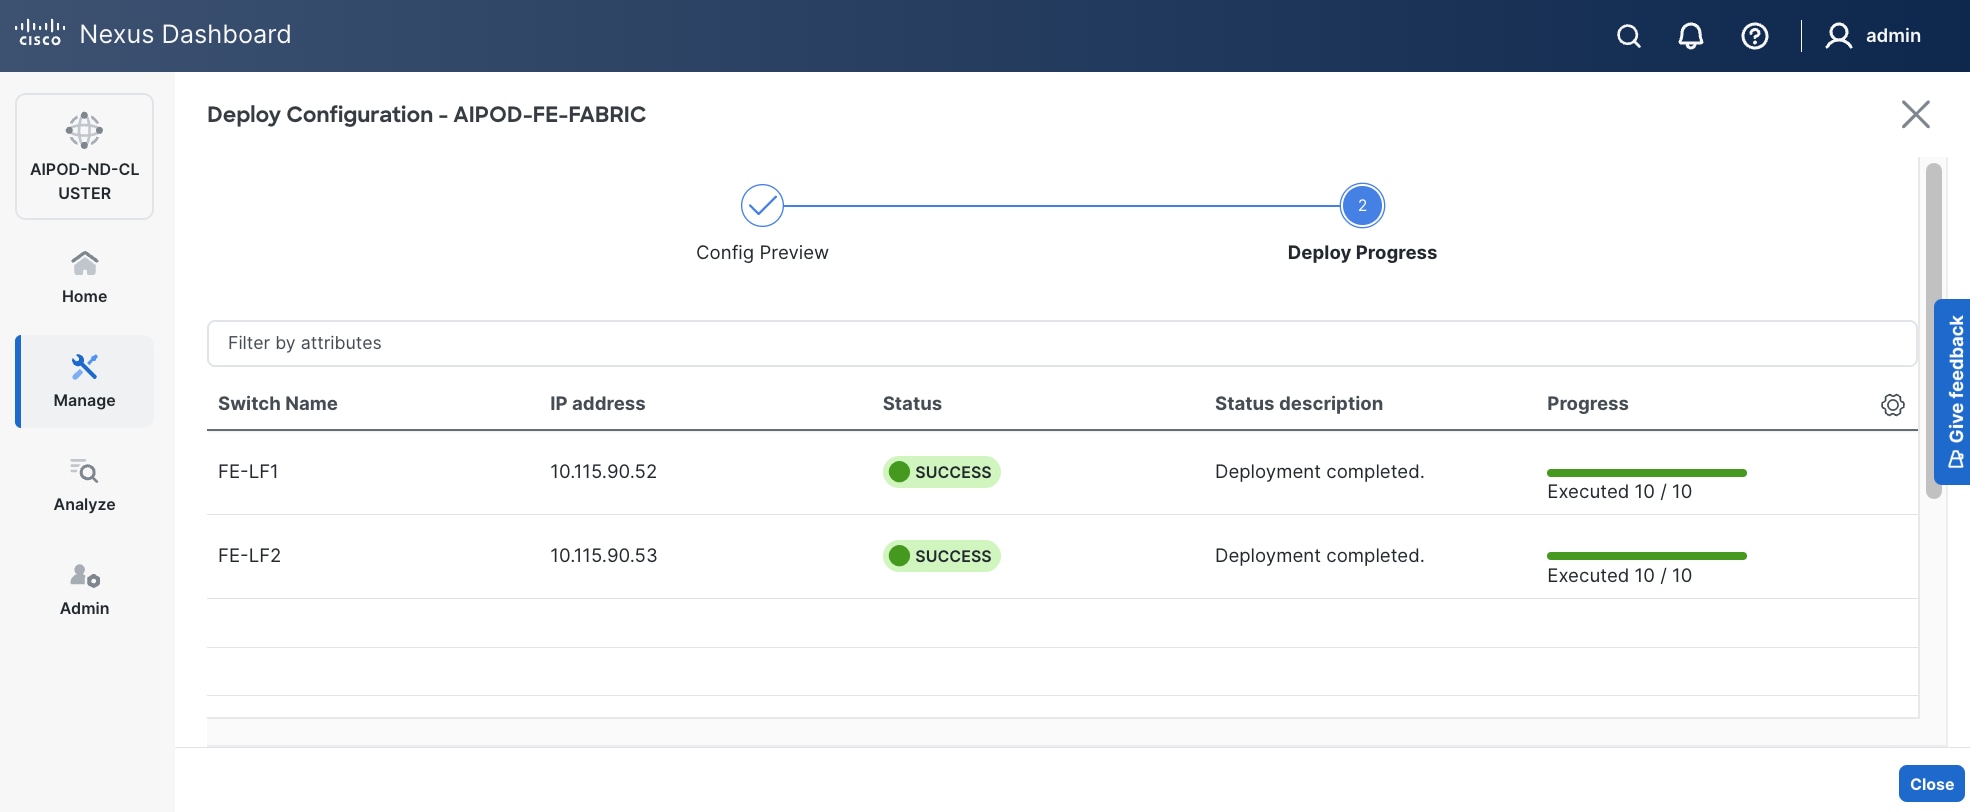Open the Admin section in the sidebar
The height and width of the screenshot is (812, 1970).
(x=85, y=589)
